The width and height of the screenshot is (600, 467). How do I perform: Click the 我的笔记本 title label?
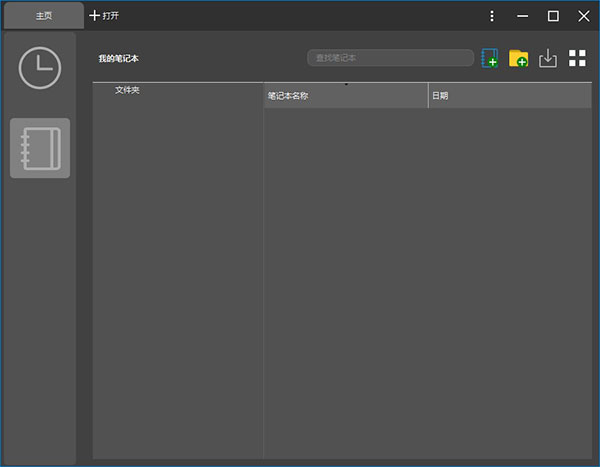tap(118, 59)
